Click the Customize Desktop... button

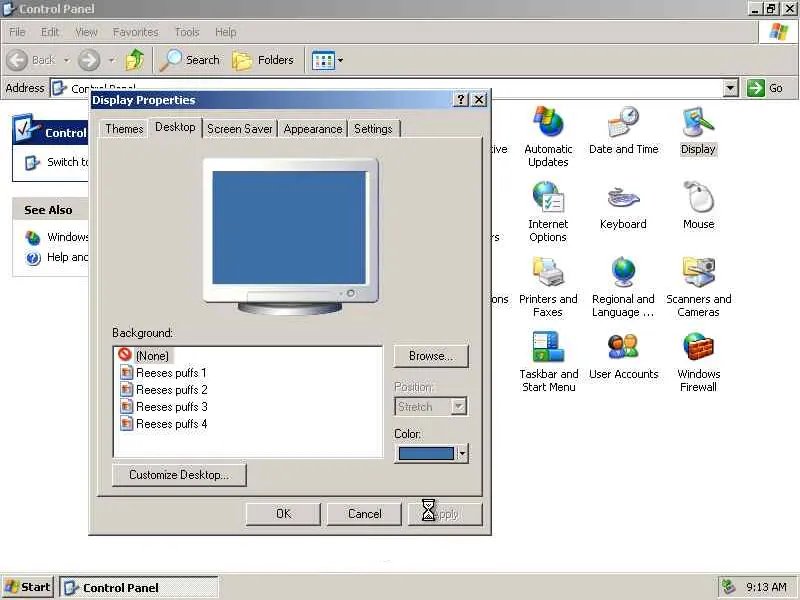179,474
